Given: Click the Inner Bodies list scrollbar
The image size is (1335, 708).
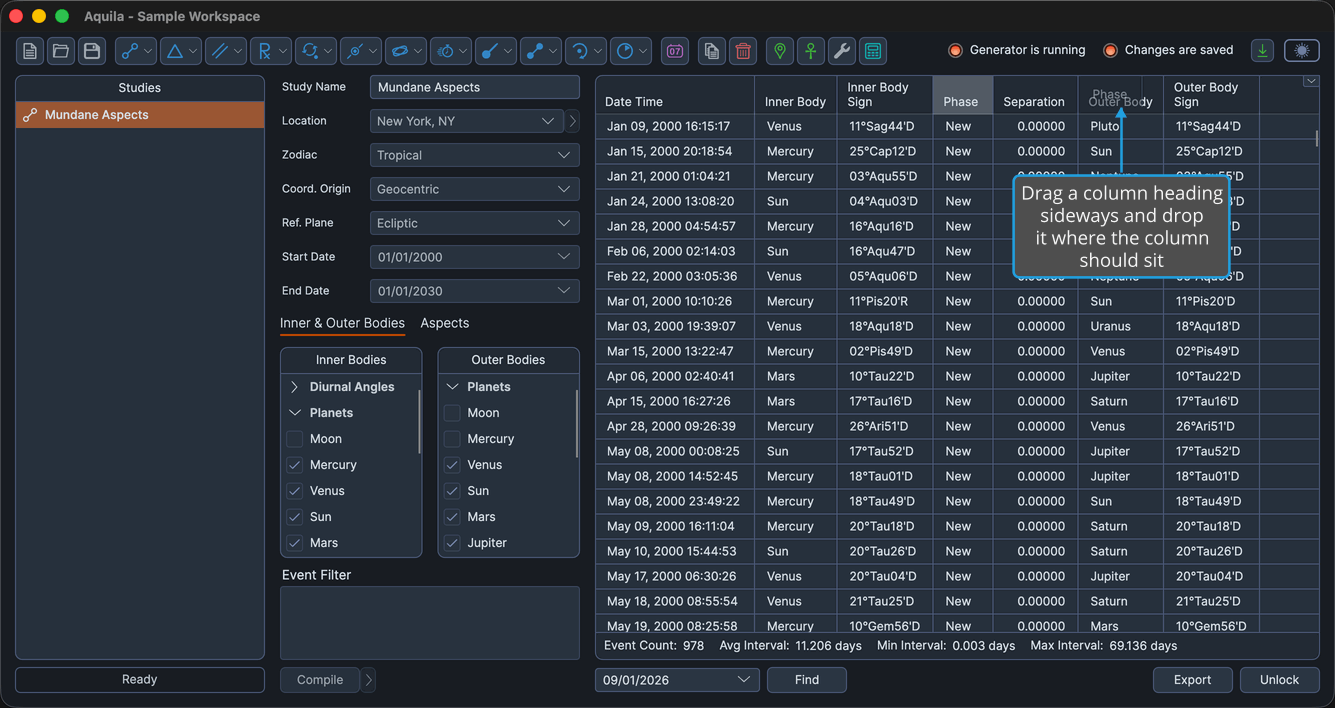Looking at the screenshot, I should 419,422.
